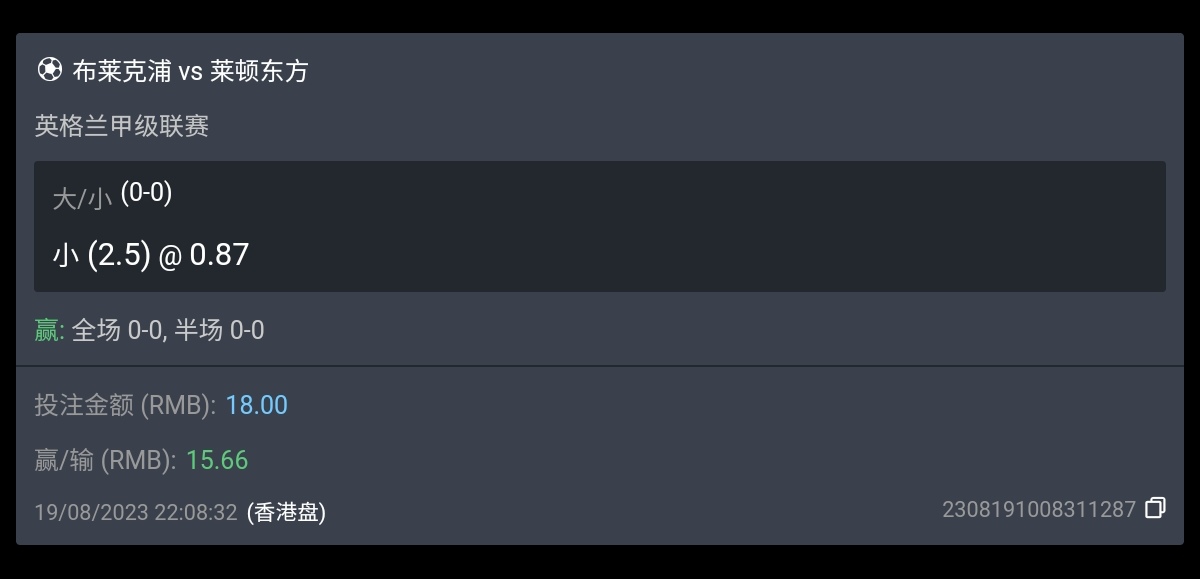Select the 15.66 winnings amount
The height and width of the screenshot is (579, 1200).
click(x=217, y=460)
